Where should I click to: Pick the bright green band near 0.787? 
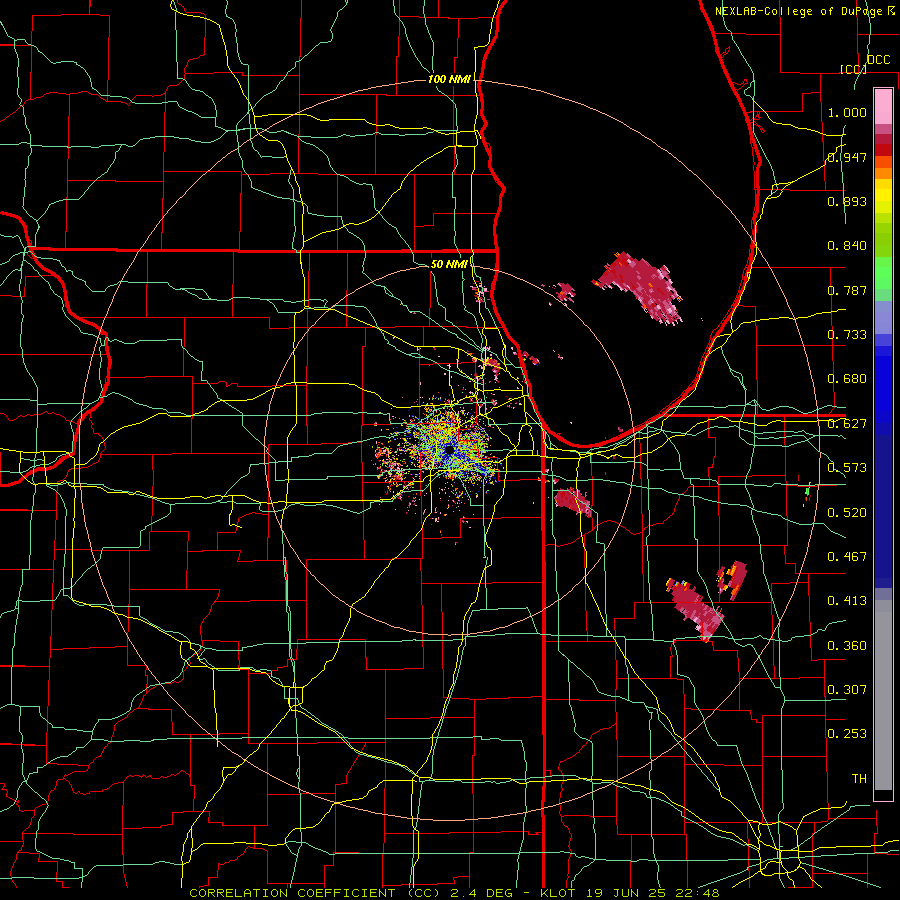[x=883, y=273]
